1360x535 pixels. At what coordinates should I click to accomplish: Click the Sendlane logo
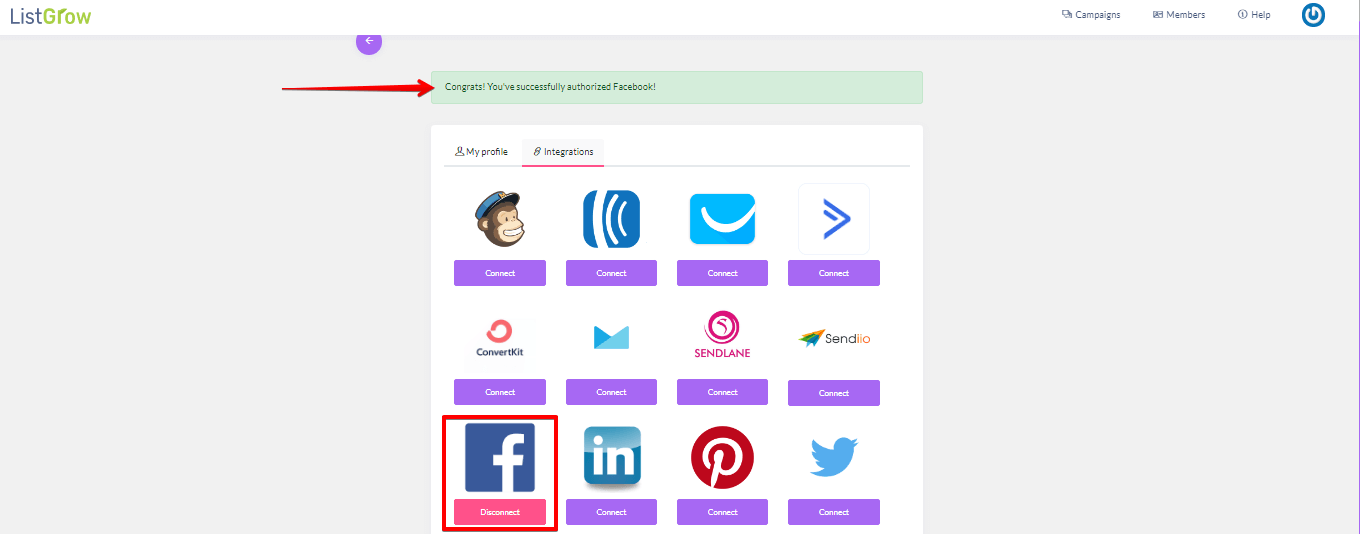(722, 335)
